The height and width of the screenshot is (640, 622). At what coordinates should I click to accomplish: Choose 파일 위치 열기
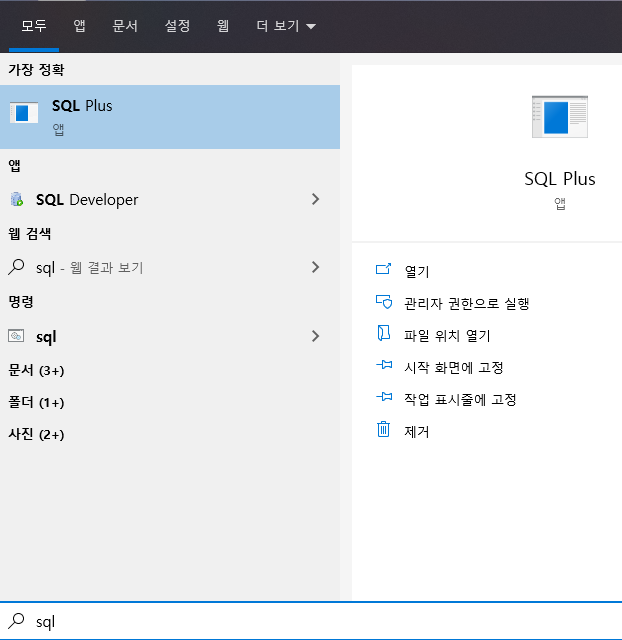click(447, 336)
